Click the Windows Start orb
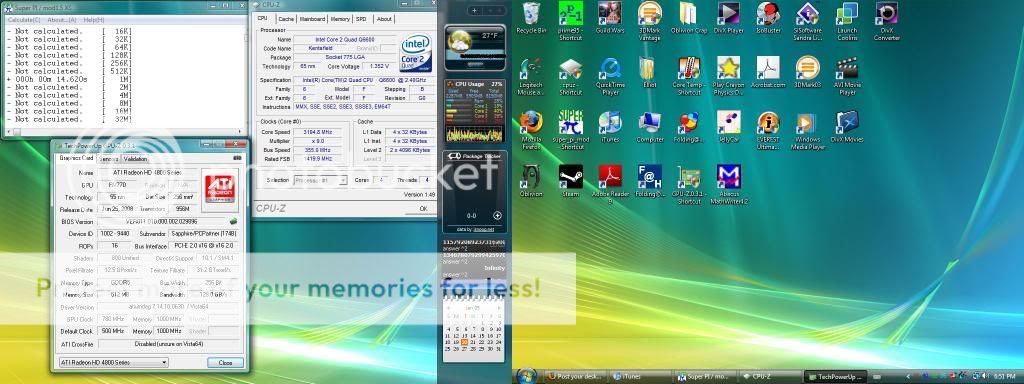Viewport: 1024px width, 384px height. click(526, 376)
